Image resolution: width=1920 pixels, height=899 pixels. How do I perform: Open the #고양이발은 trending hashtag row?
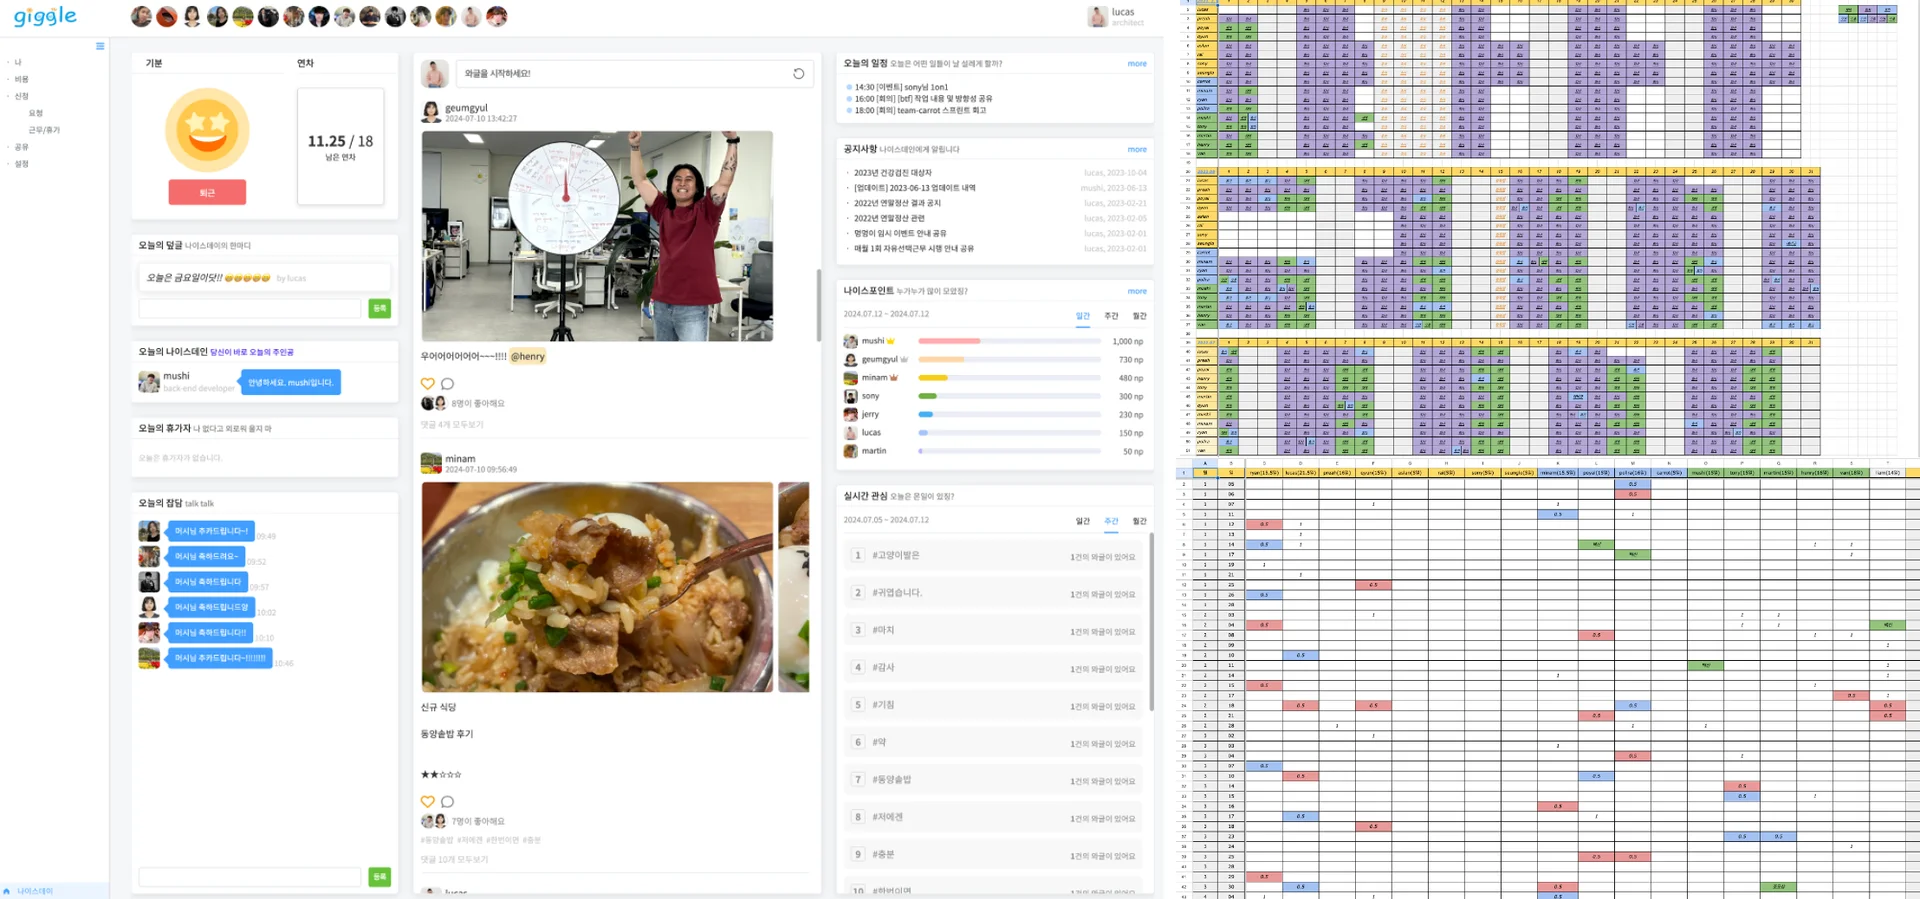993,556
